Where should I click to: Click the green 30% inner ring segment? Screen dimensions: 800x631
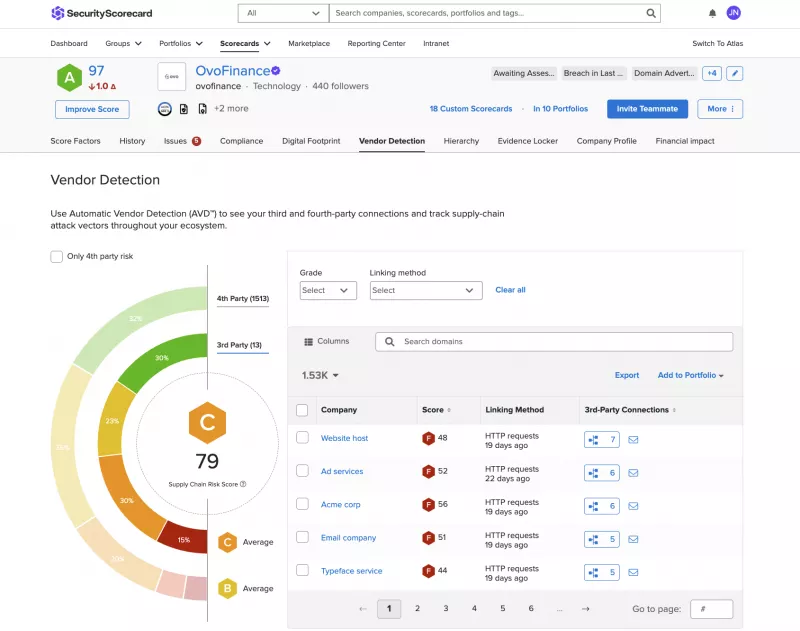pos(163,360)
